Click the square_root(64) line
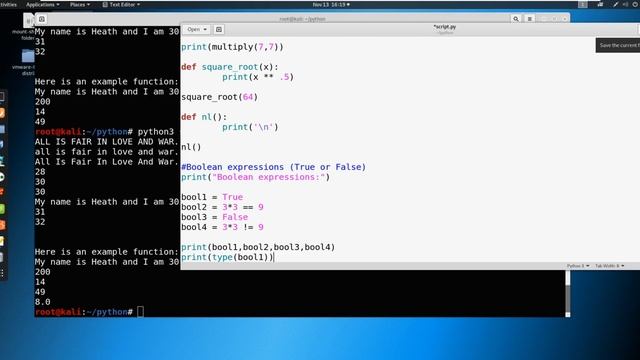640x360 pixels. tap(220, 97)
